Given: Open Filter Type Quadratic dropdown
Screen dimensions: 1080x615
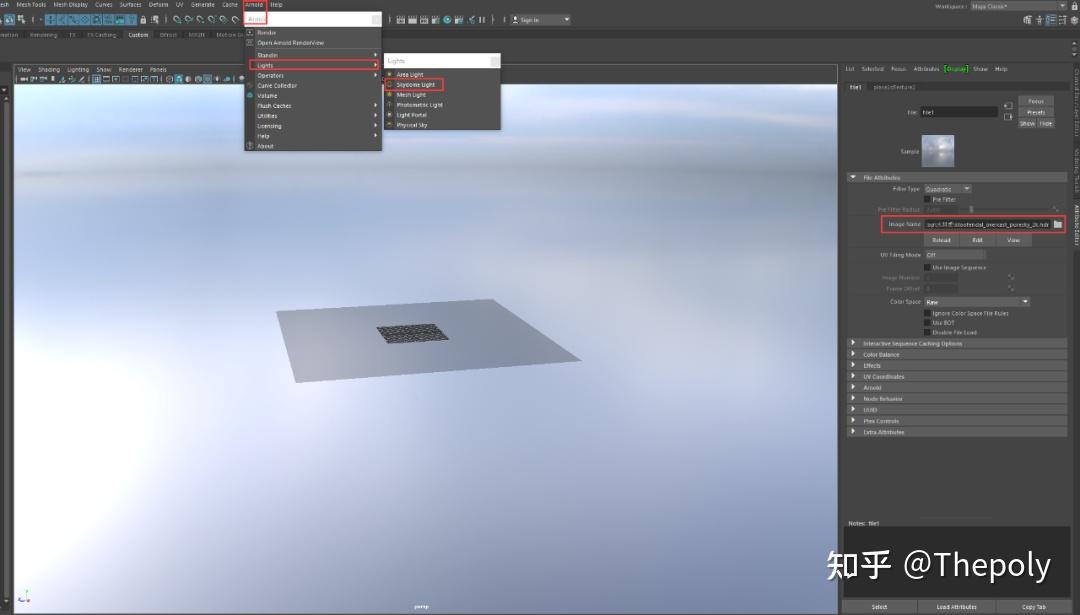Looking at the screenshot, I should click(x=948, y=189).
